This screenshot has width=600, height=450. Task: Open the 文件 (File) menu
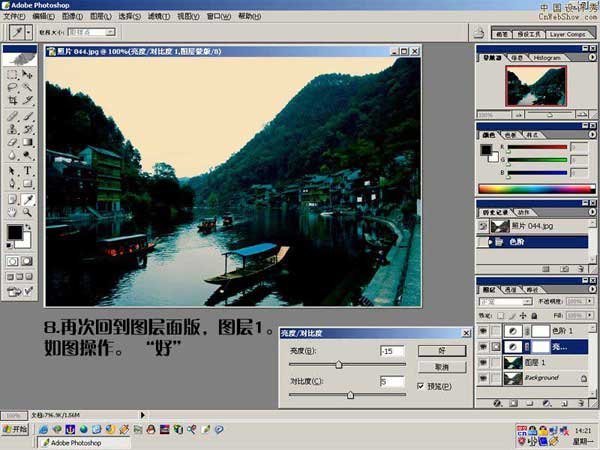tap(15, 16)
